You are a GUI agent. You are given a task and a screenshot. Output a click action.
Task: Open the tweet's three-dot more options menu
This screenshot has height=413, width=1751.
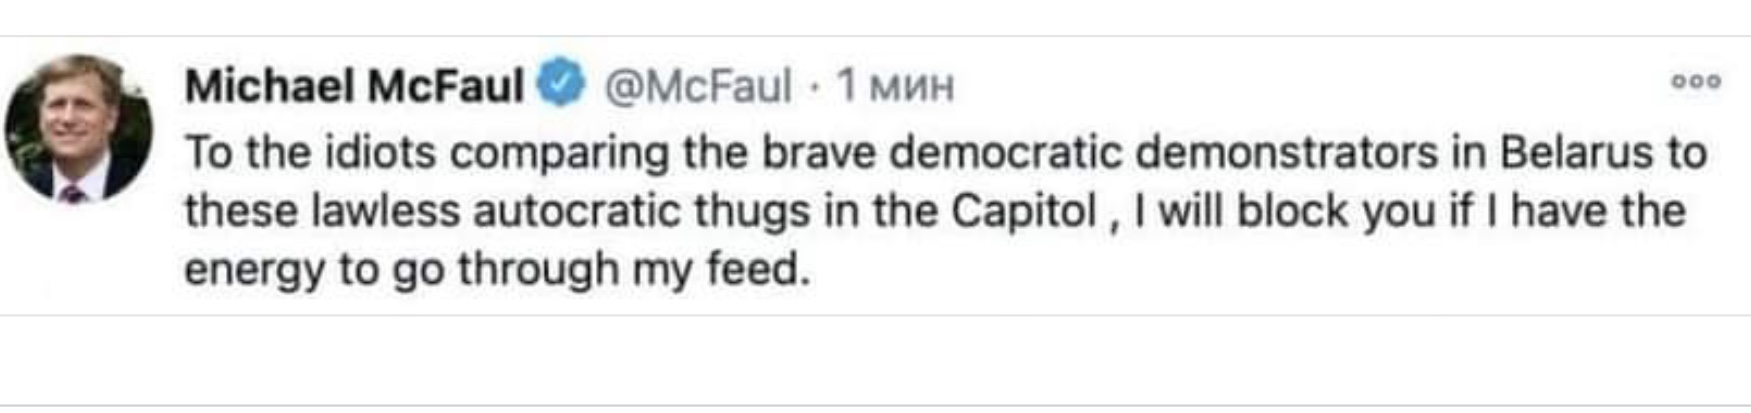point(1696,82)
